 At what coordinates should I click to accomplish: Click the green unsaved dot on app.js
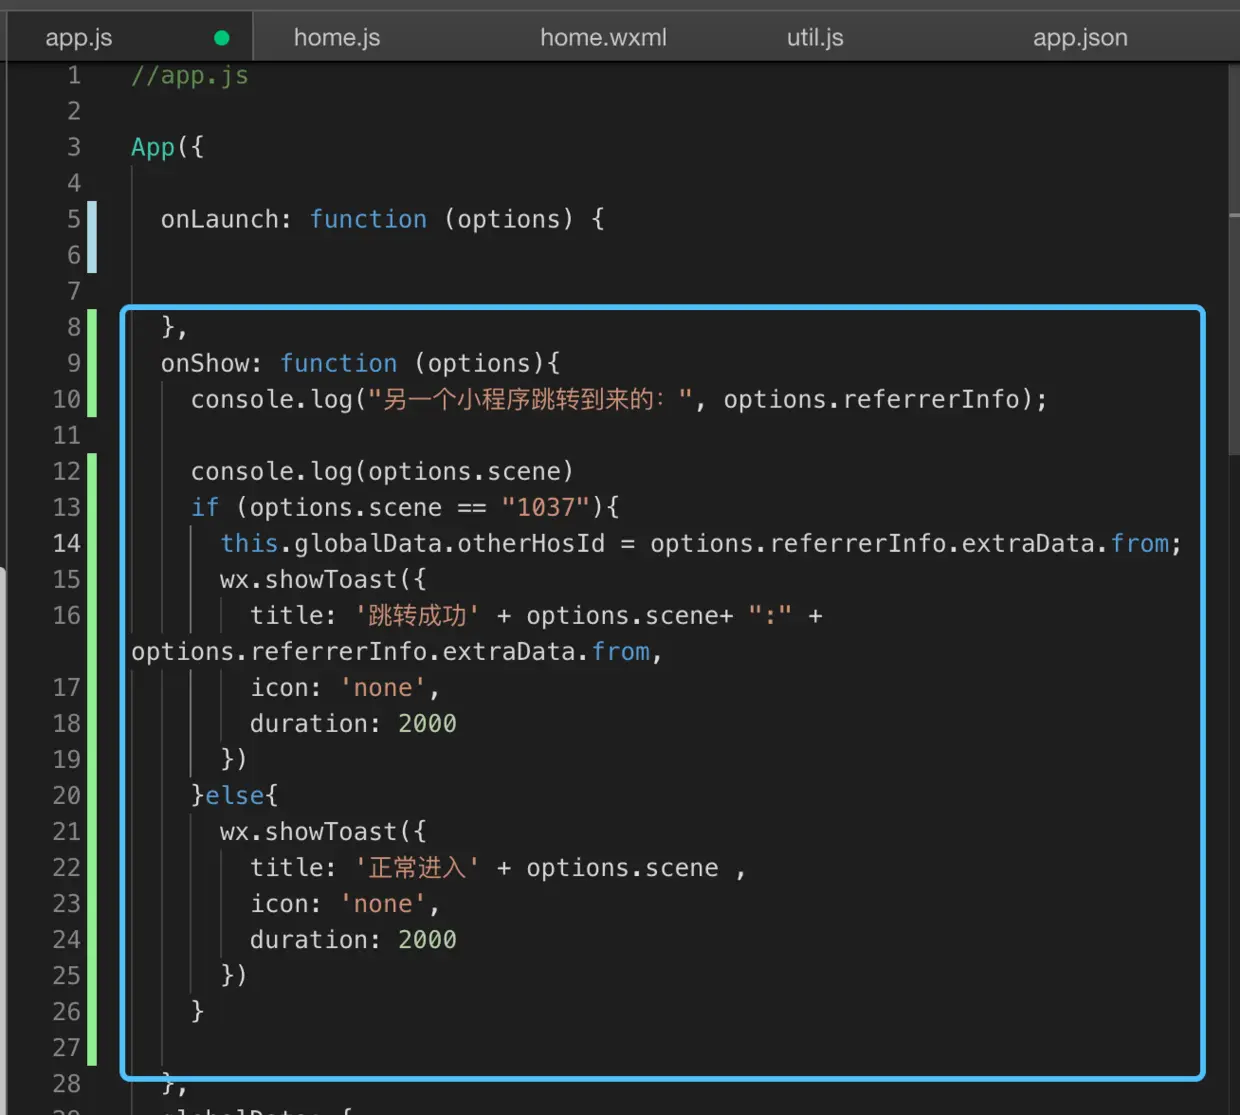(222, 38)
